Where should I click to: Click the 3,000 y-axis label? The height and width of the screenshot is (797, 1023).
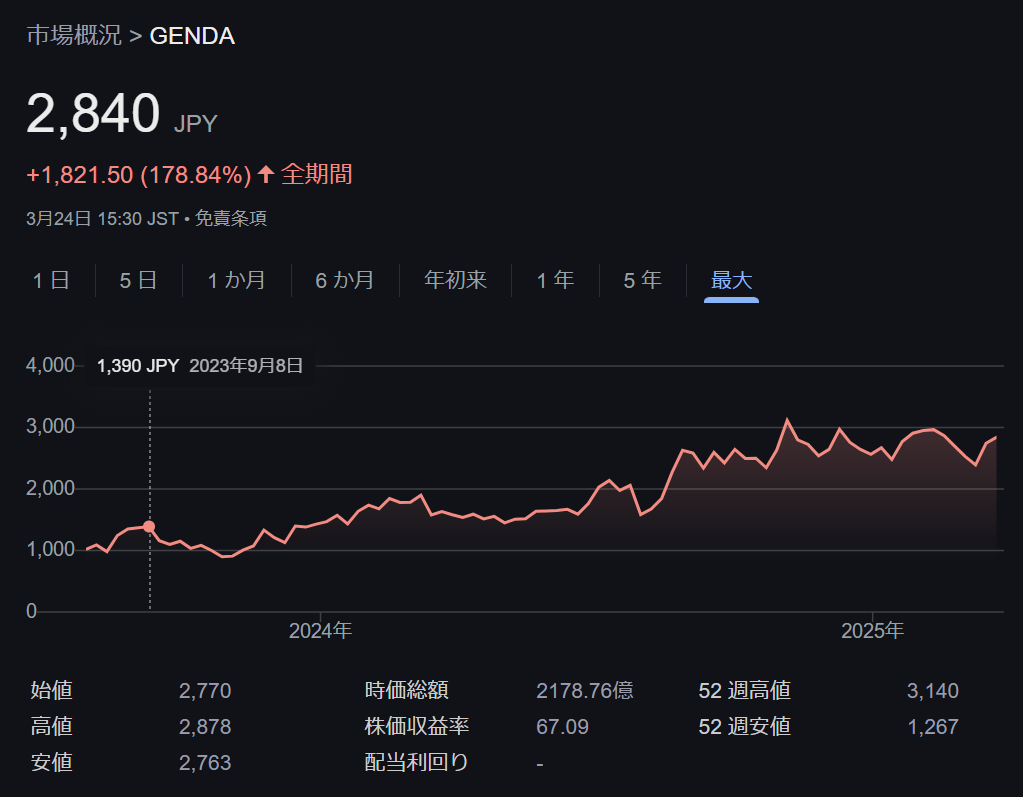pyautogui.click(x=50, y=427)
